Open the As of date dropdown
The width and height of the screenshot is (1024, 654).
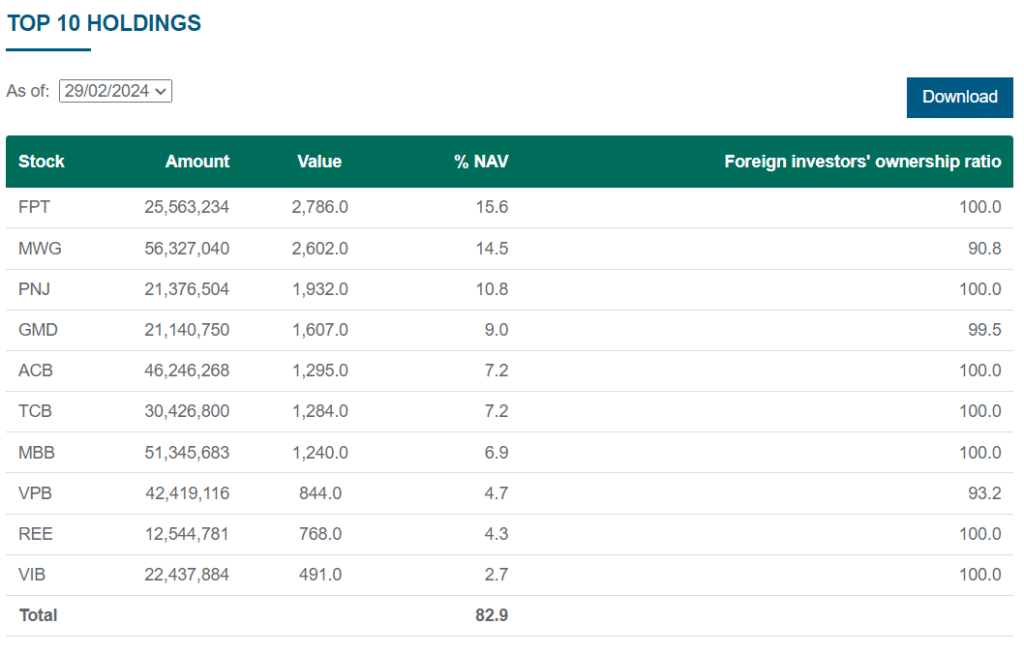(116, 91)
